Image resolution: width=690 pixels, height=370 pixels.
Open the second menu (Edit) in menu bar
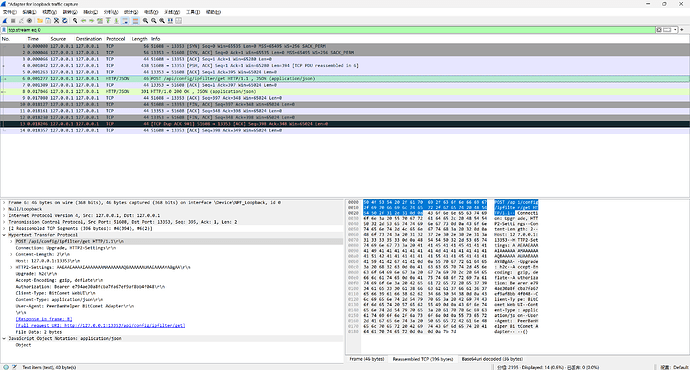pyautogui.click(x=29, y=12)
